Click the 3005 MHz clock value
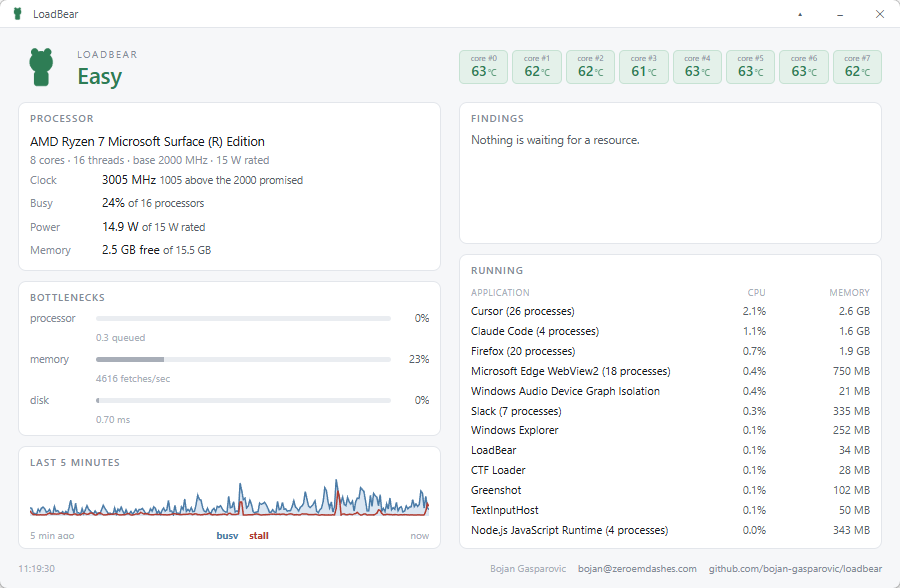The width and height of the screenshot is (900, 588). point(129,180)
